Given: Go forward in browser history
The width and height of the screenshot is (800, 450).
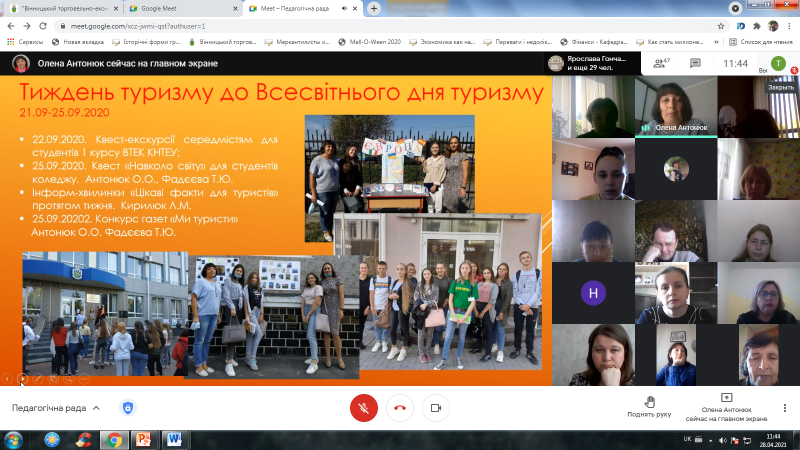Looking at the screenshot, I should coord(27,26).
